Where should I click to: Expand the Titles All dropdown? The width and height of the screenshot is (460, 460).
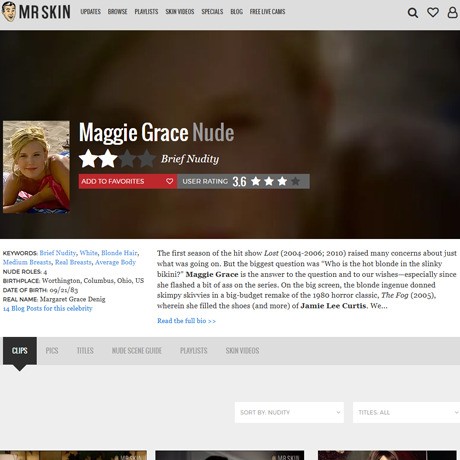point(406,412)
